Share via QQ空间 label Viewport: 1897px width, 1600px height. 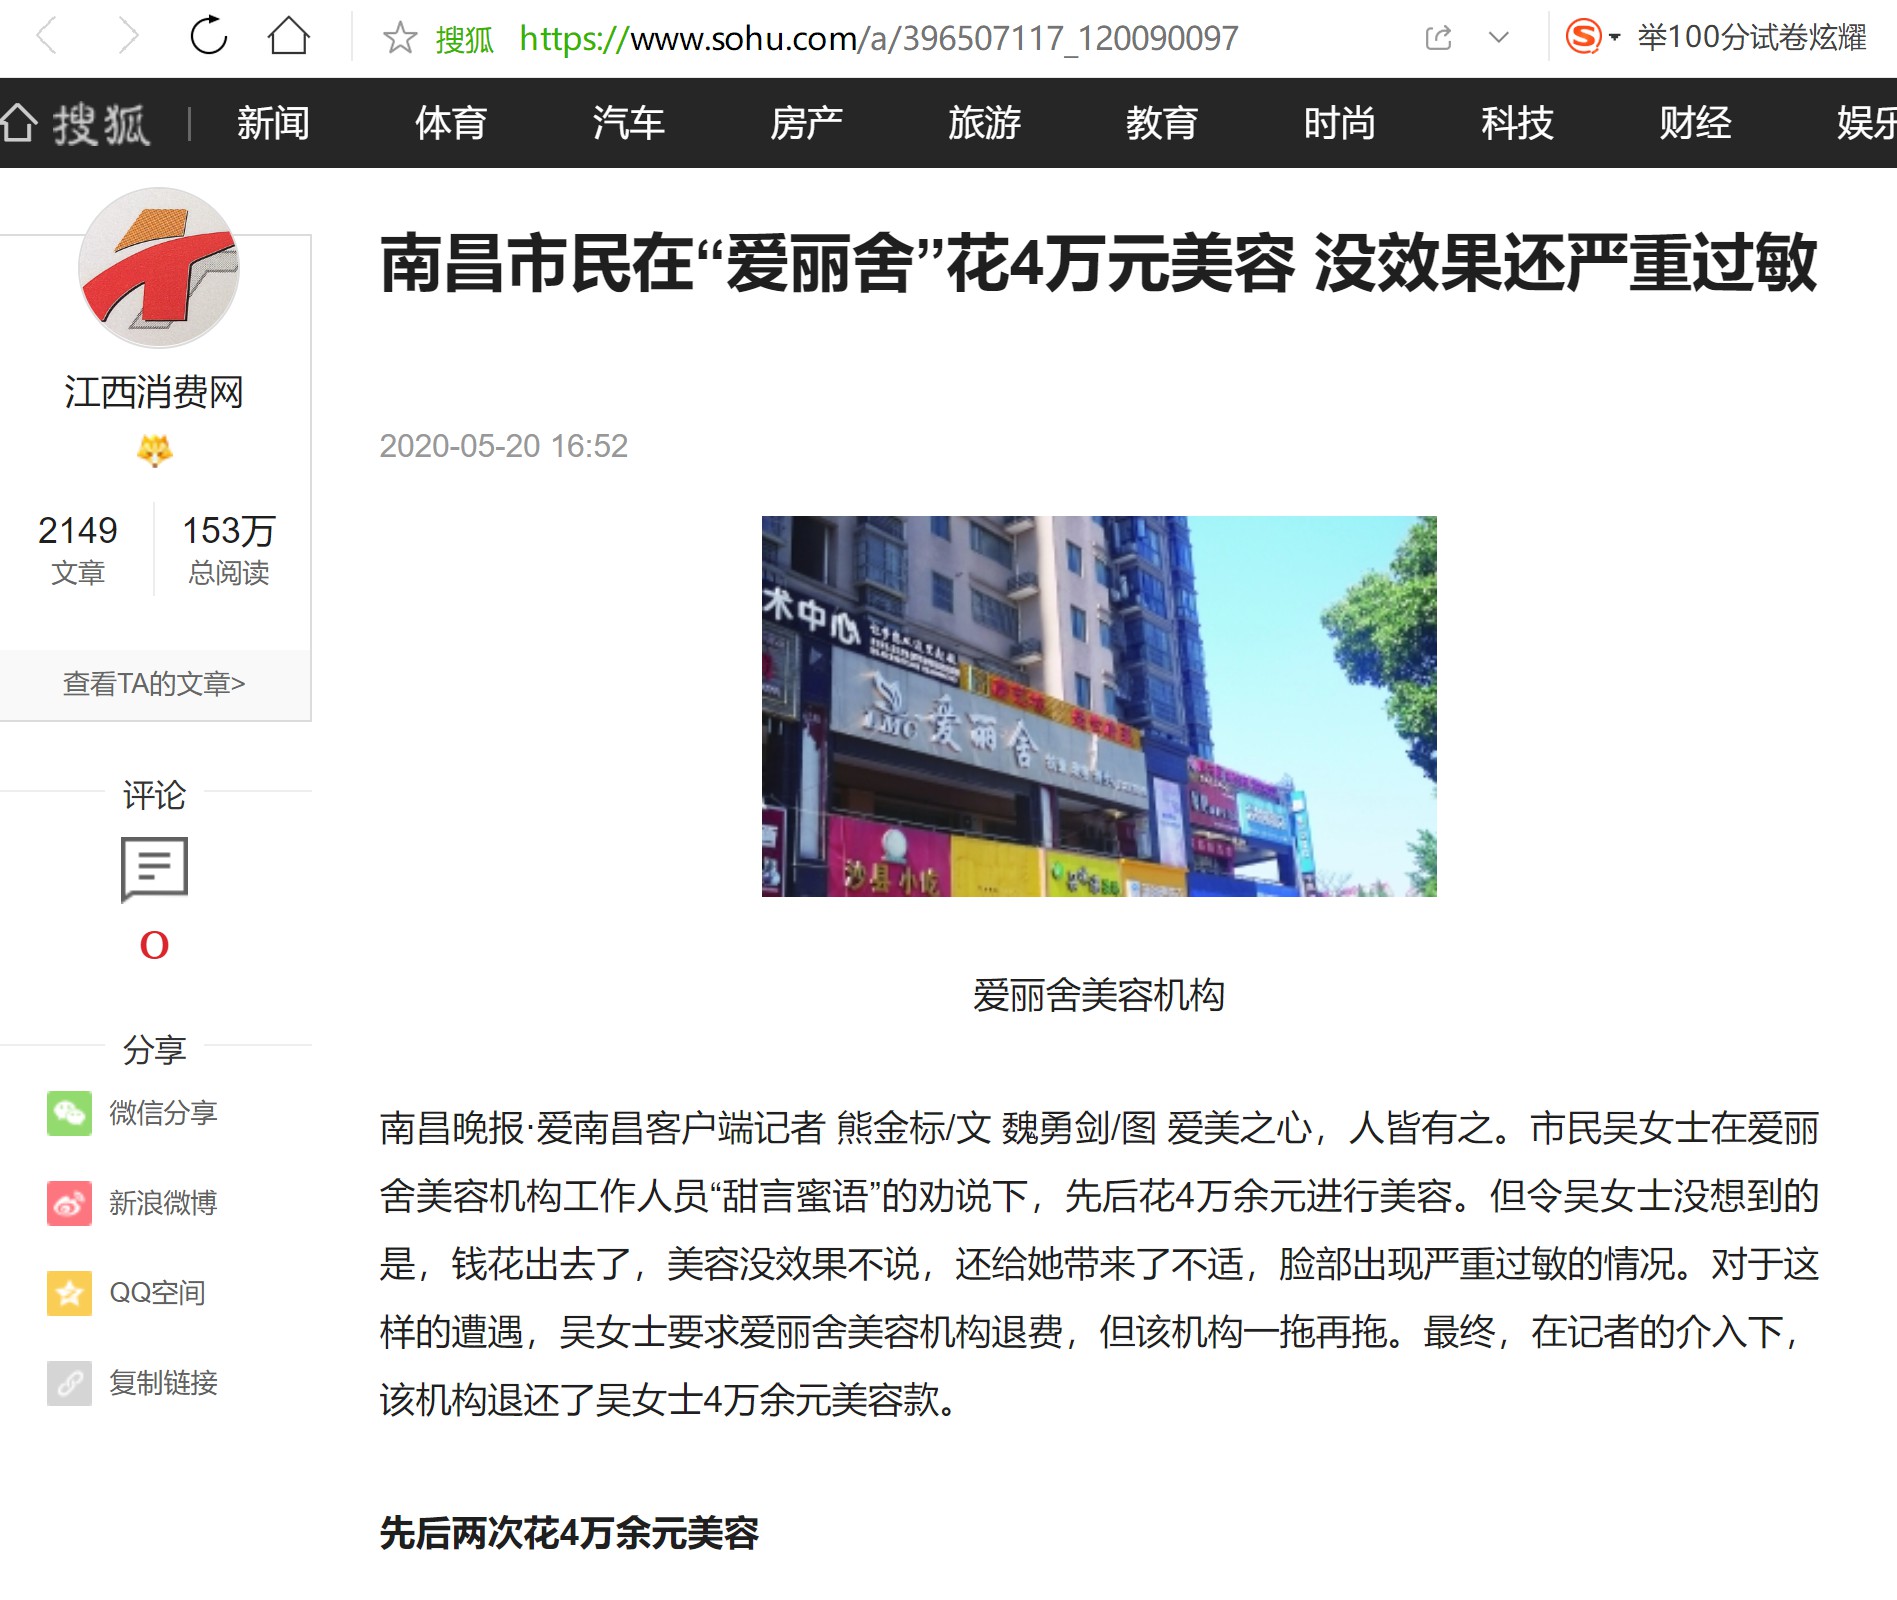(157, 1293)
